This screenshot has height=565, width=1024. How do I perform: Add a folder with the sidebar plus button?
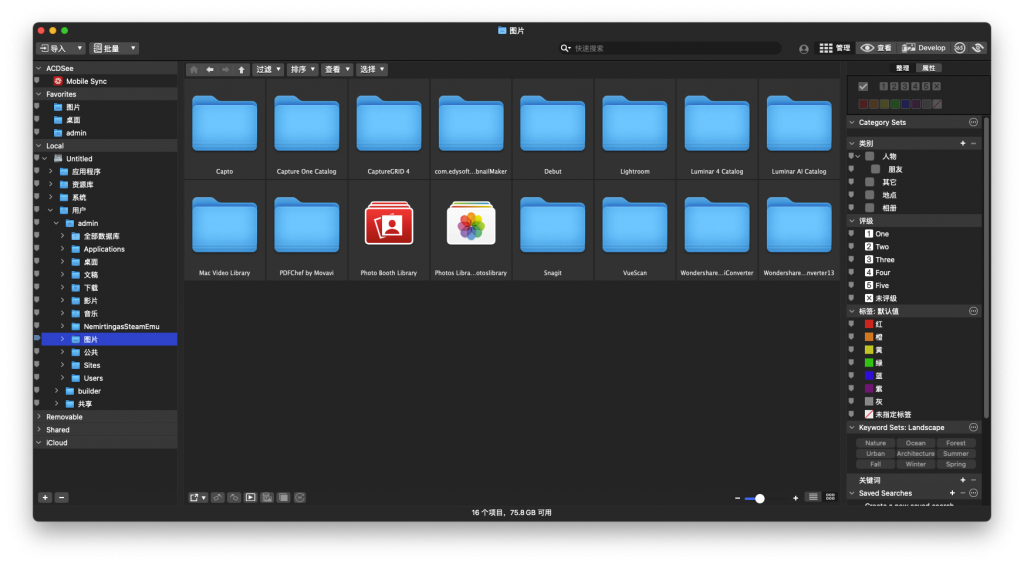coord(45,498)
